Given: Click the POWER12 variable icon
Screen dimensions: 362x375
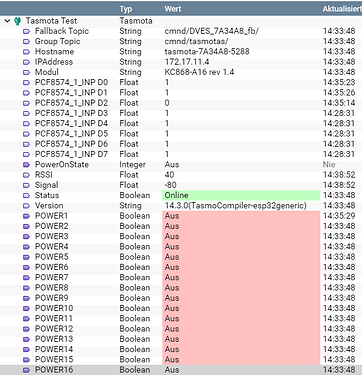Looking at the screenshot, I should point(26,329).
